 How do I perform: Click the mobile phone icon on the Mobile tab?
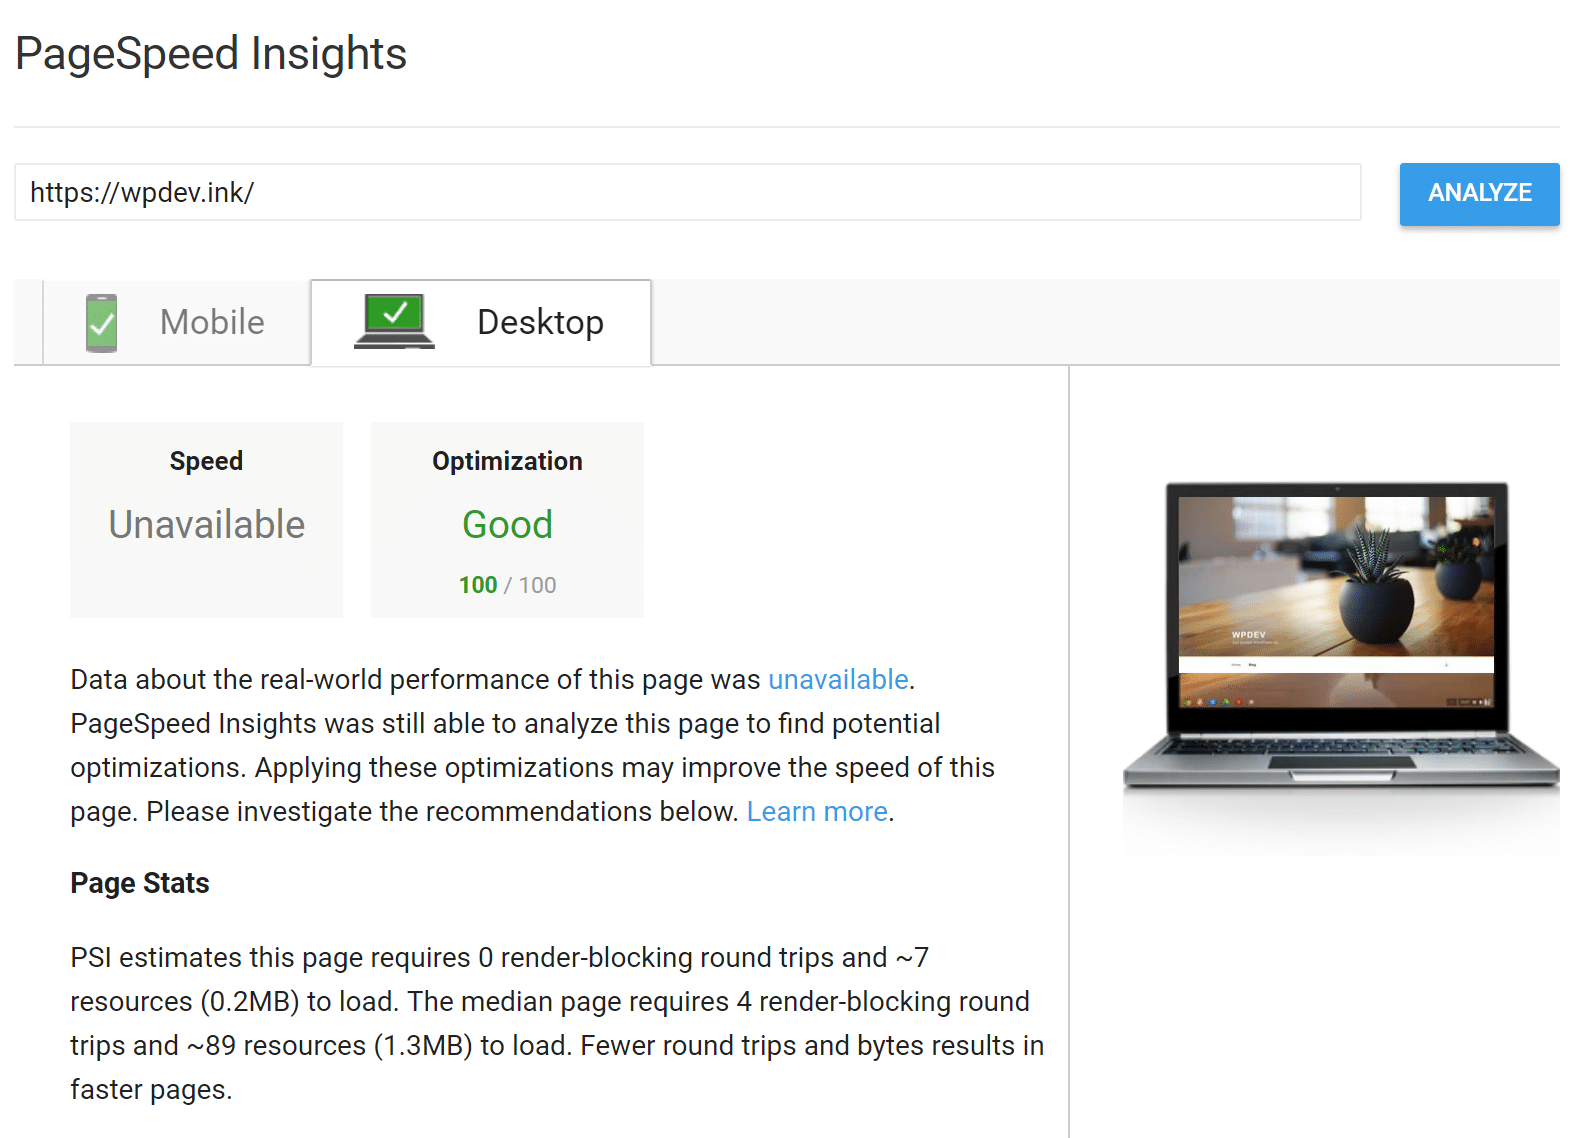click(x=101, y=322)
